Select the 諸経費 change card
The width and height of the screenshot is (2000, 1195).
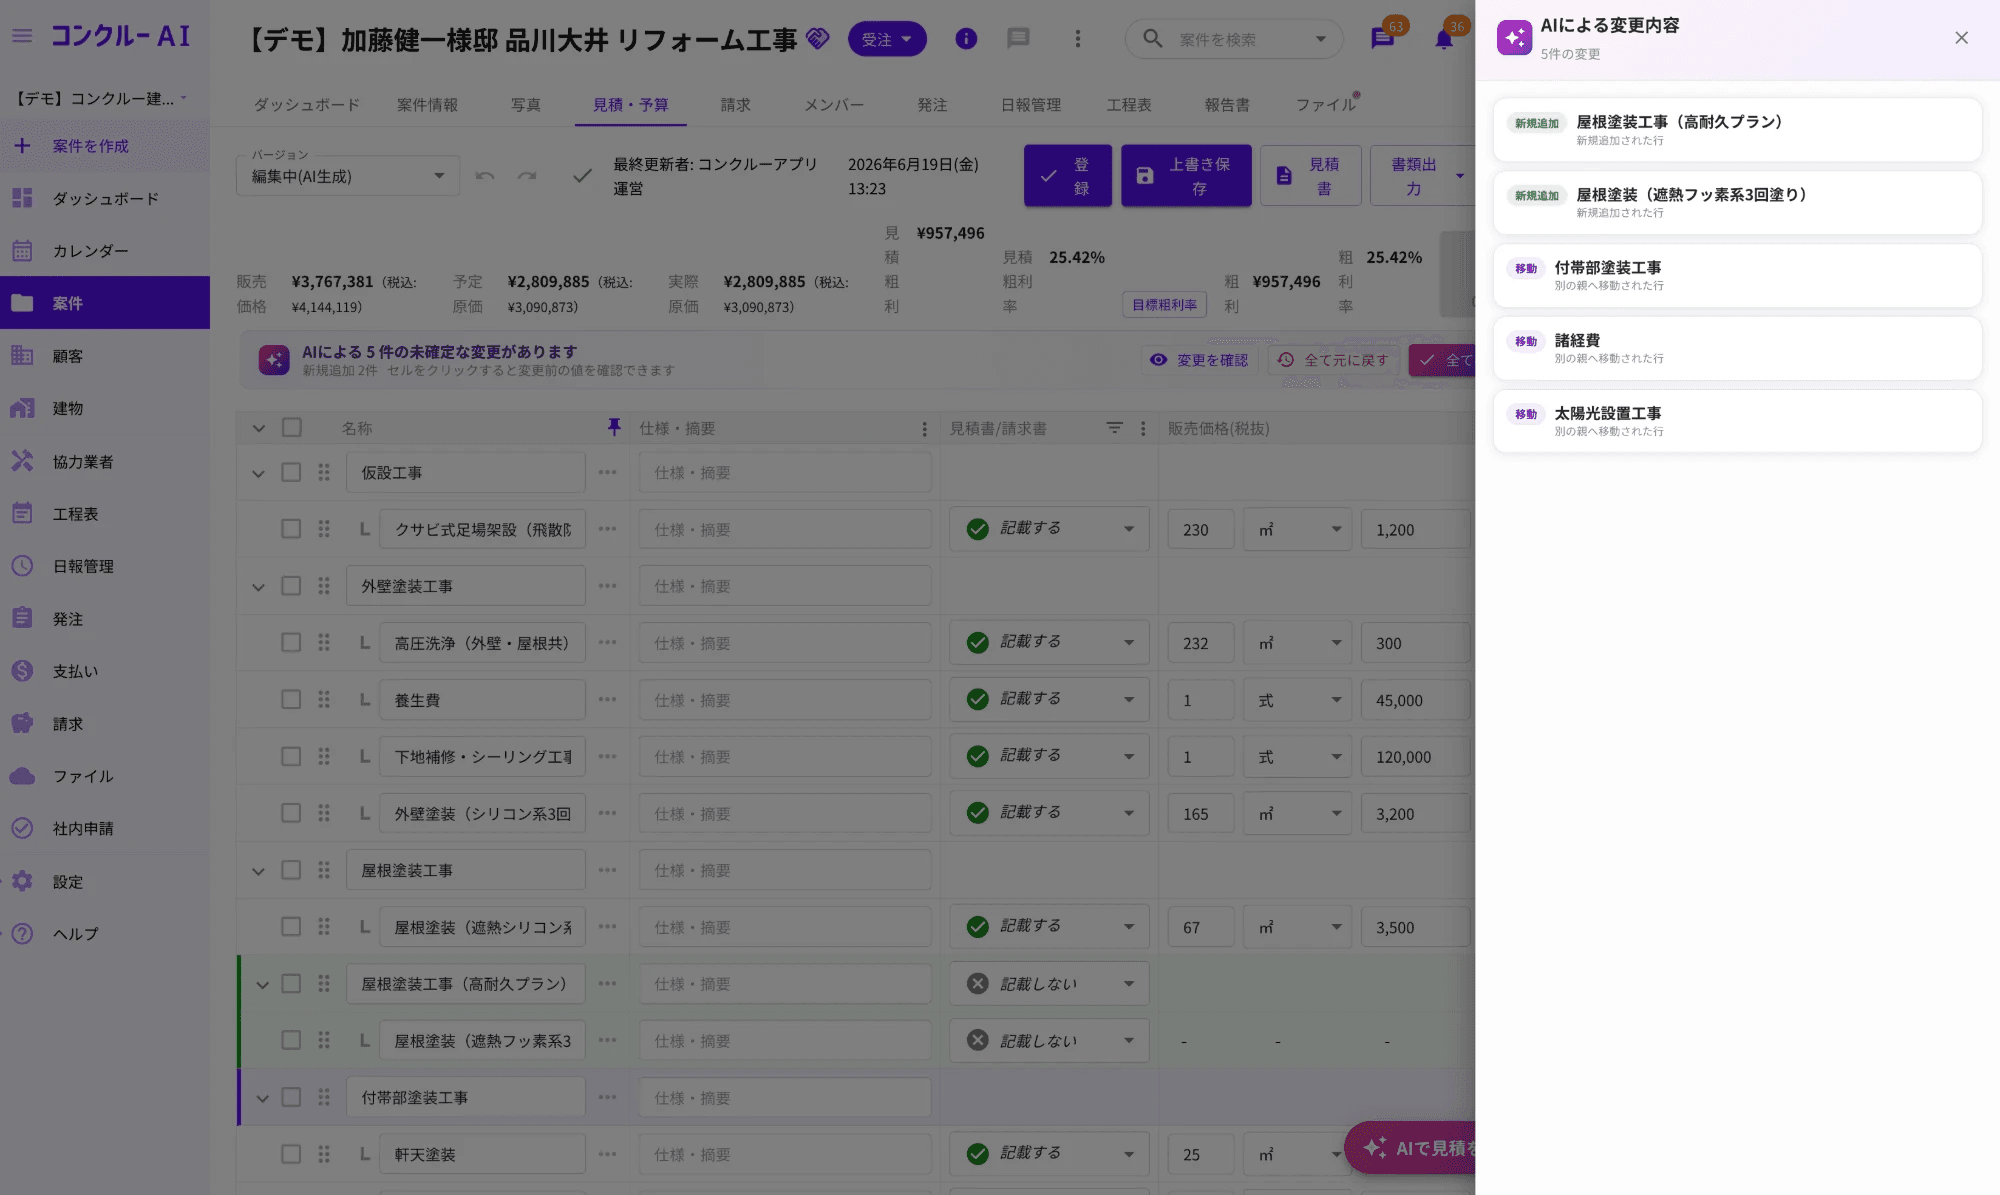[x=1737, y=348]
